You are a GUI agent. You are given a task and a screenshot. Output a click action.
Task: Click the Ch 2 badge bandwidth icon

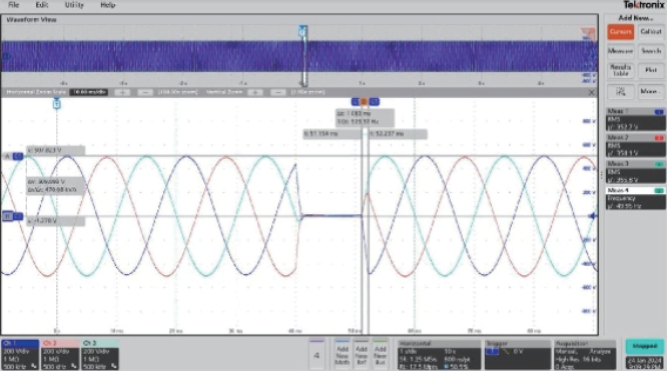click(74, 366)
